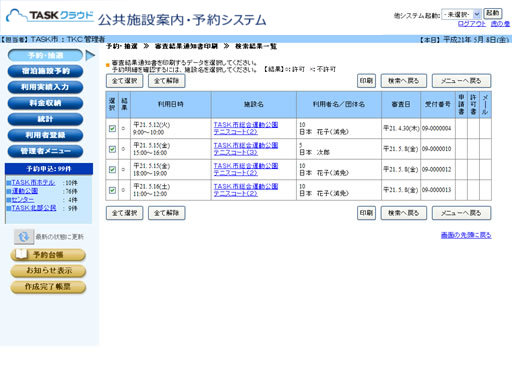
Task: Click the TASKクラウド cloud logo
Action: (x=49, y=15)
